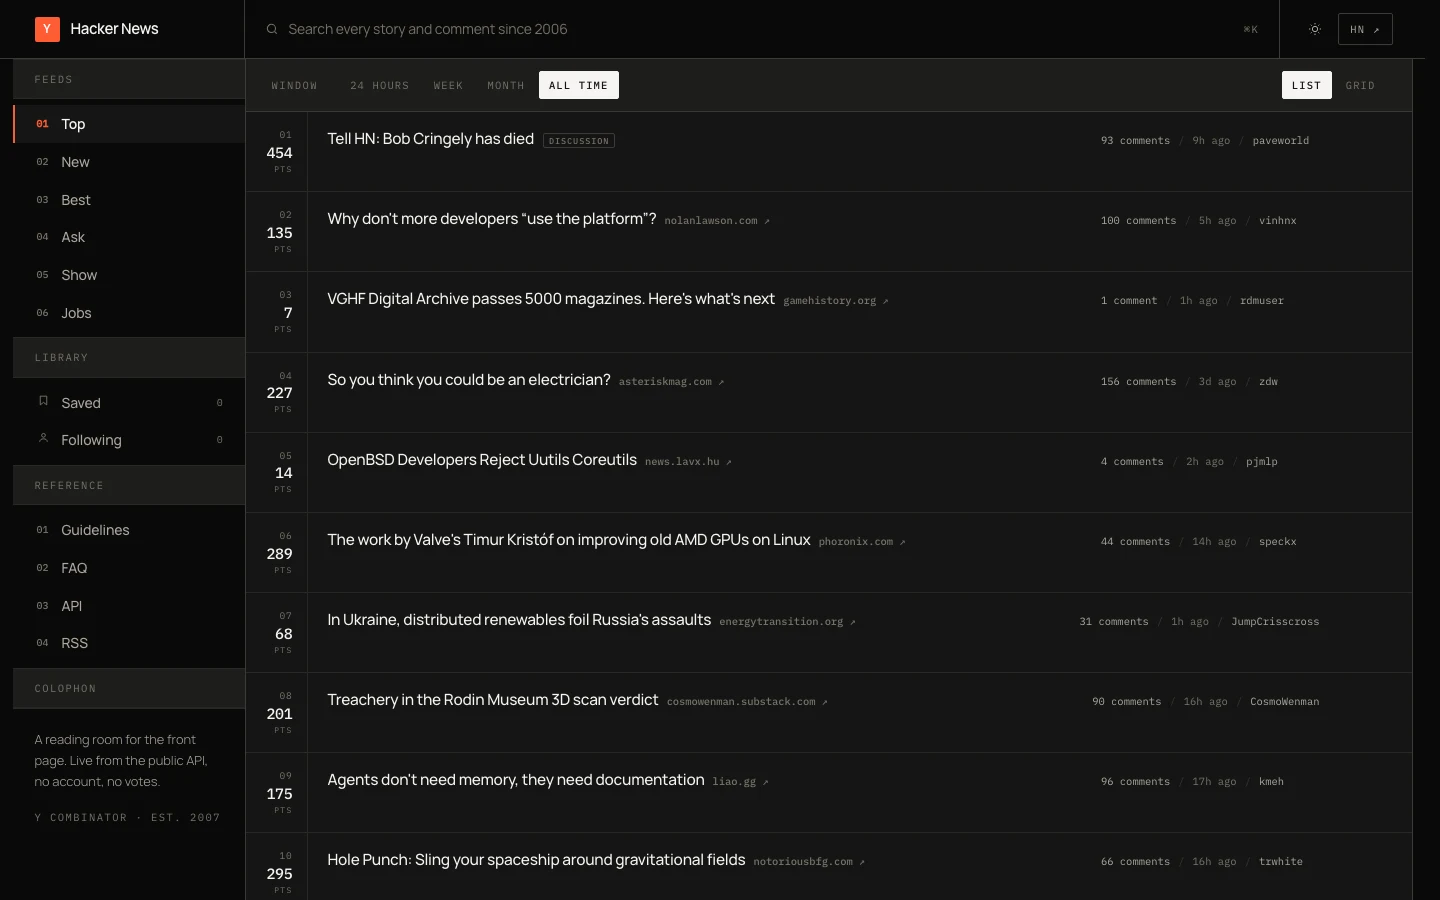Open external arrow next to energytransition.org
The width and height of the screenshot is (1440, 900).
[x=853, y=622]
